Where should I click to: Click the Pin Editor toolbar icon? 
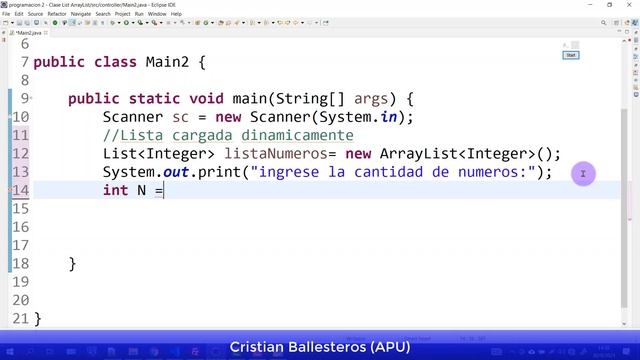(x=325, y=23)
